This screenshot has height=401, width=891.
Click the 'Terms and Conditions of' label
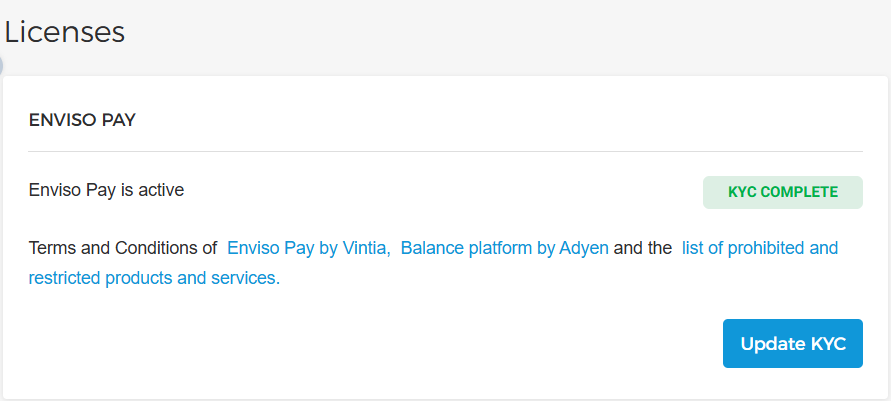tap(123, 248)
